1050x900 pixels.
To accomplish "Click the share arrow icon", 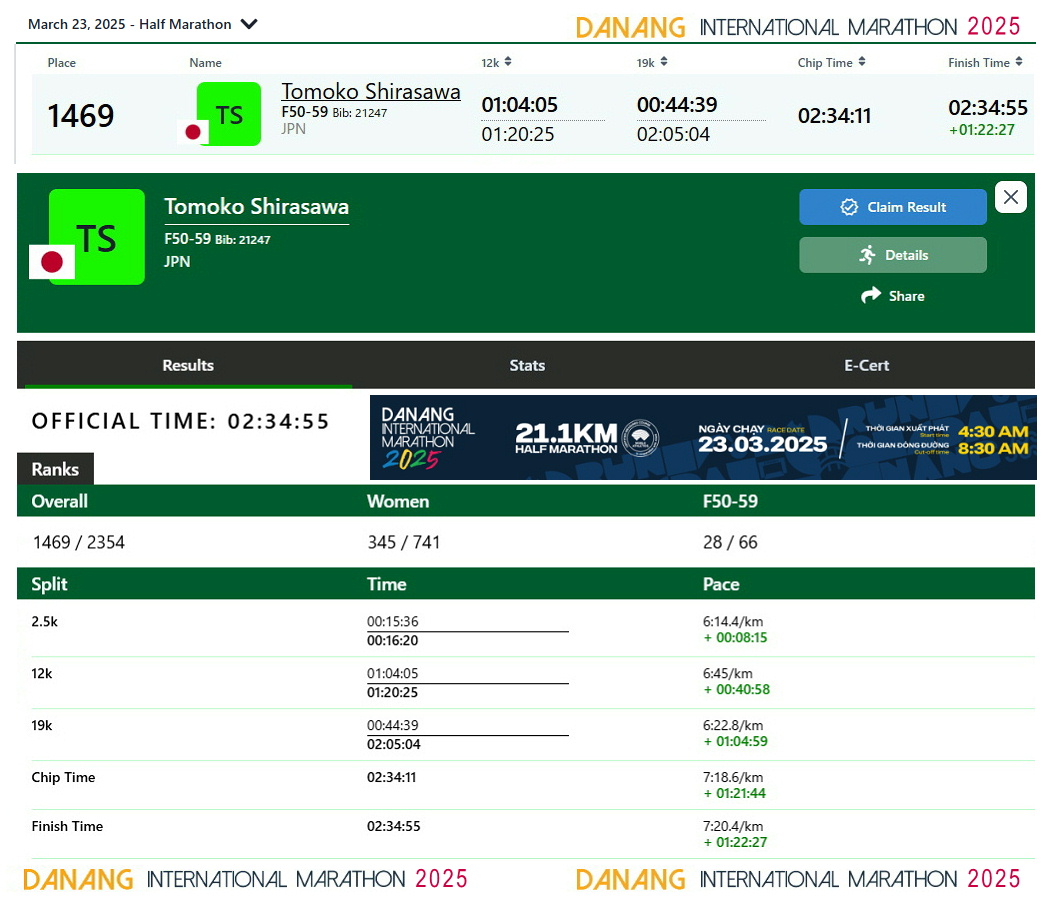I will tap(871, 295).
